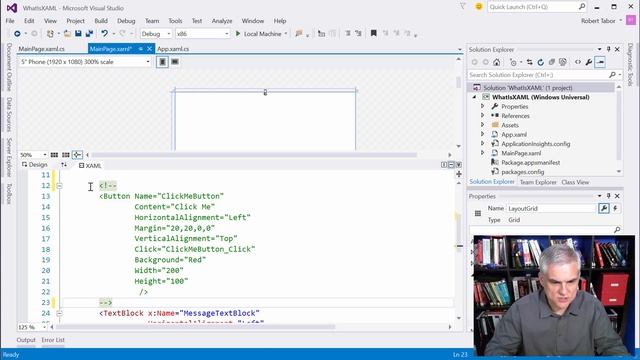Click the Show All Files icon
The width and height of the screenshot is (640, 360).
[x=563, y=62]
